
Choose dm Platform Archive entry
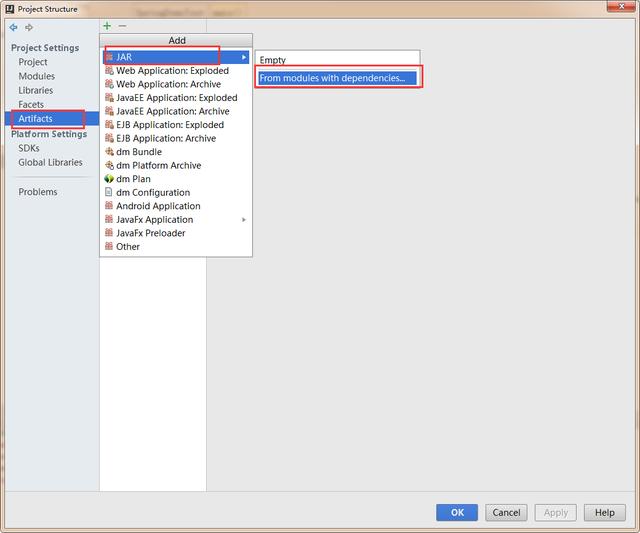click(x=176, y=165)
